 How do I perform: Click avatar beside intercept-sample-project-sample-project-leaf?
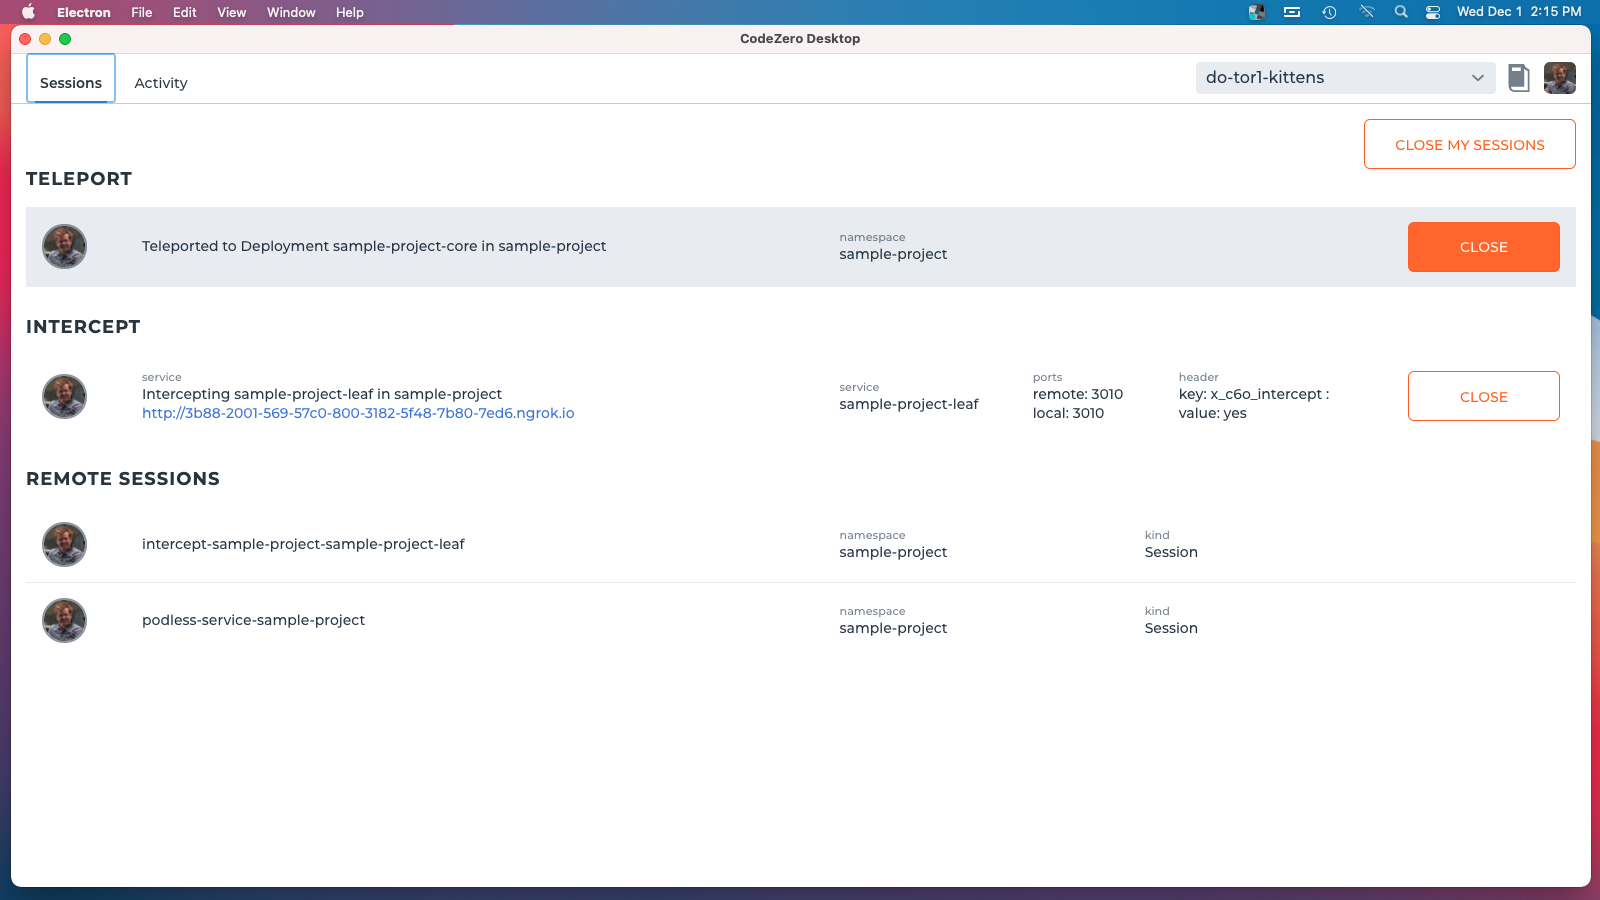click(64, 545)
